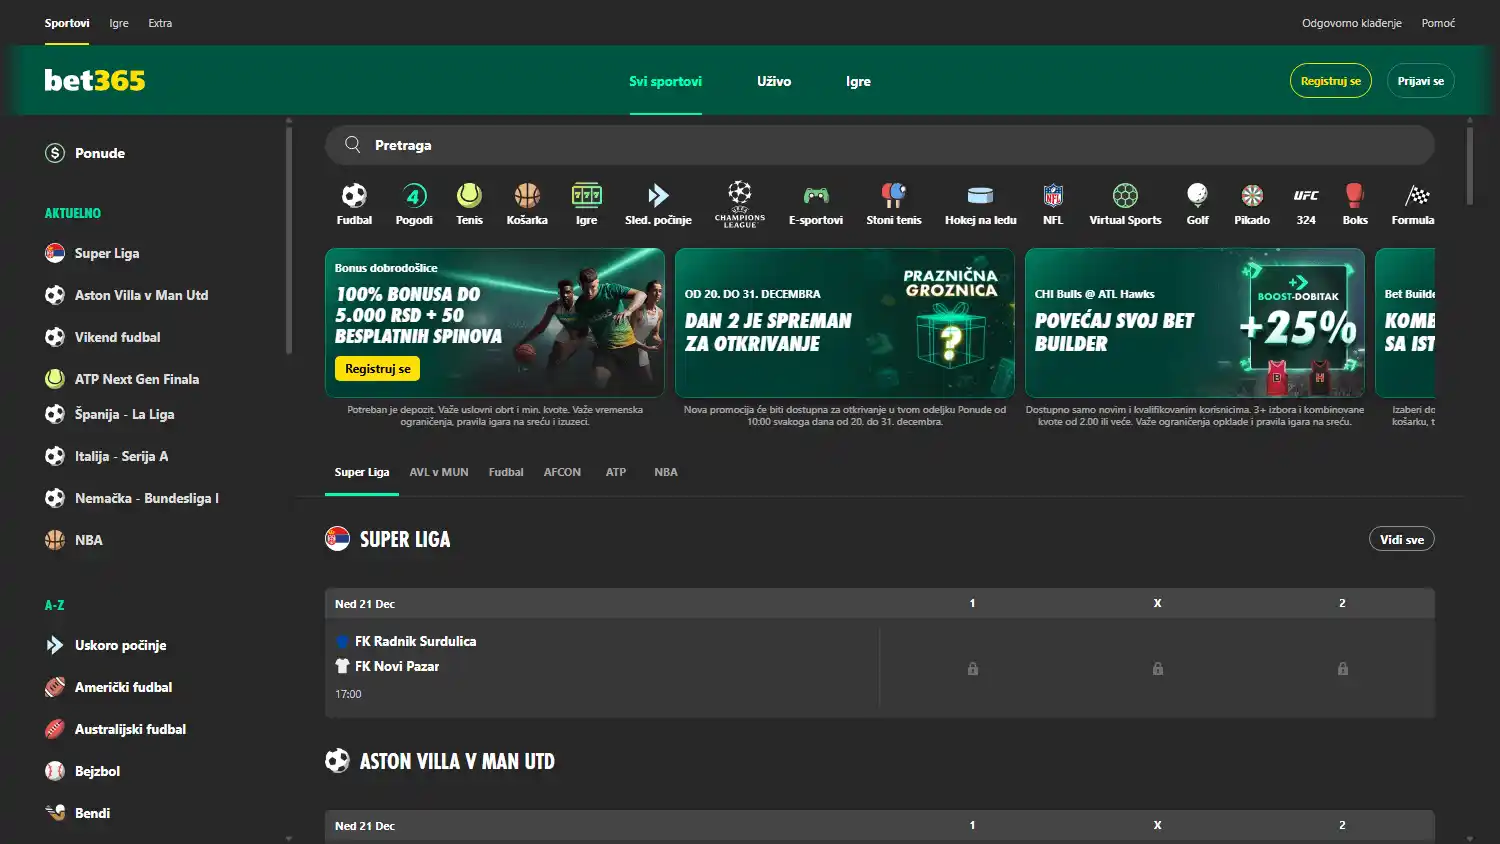Screen dimensions: 1500x844
Task: Click FK Novi Pazar team name
Action: [x=397, y=666]
